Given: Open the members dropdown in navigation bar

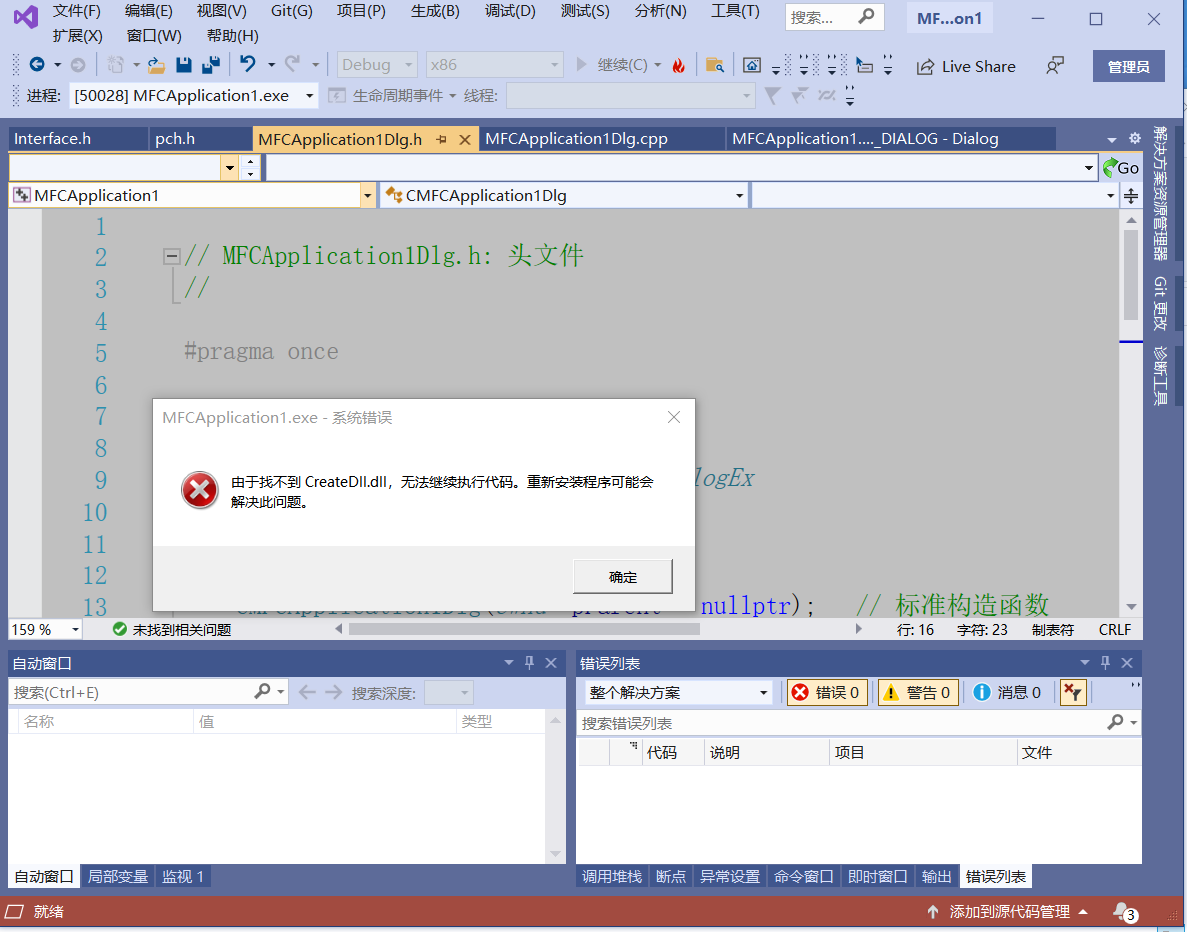Looking at the screenshot, I should [x=1111, y=196].
